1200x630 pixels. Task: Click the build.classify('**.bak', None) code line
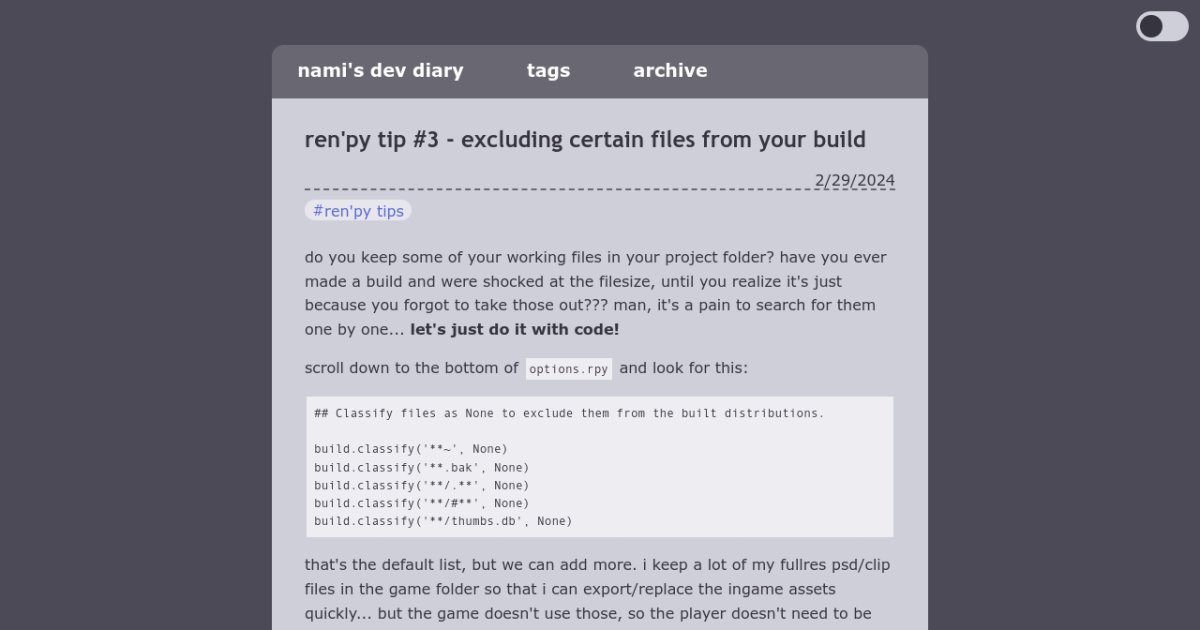(x=421, y=467)
